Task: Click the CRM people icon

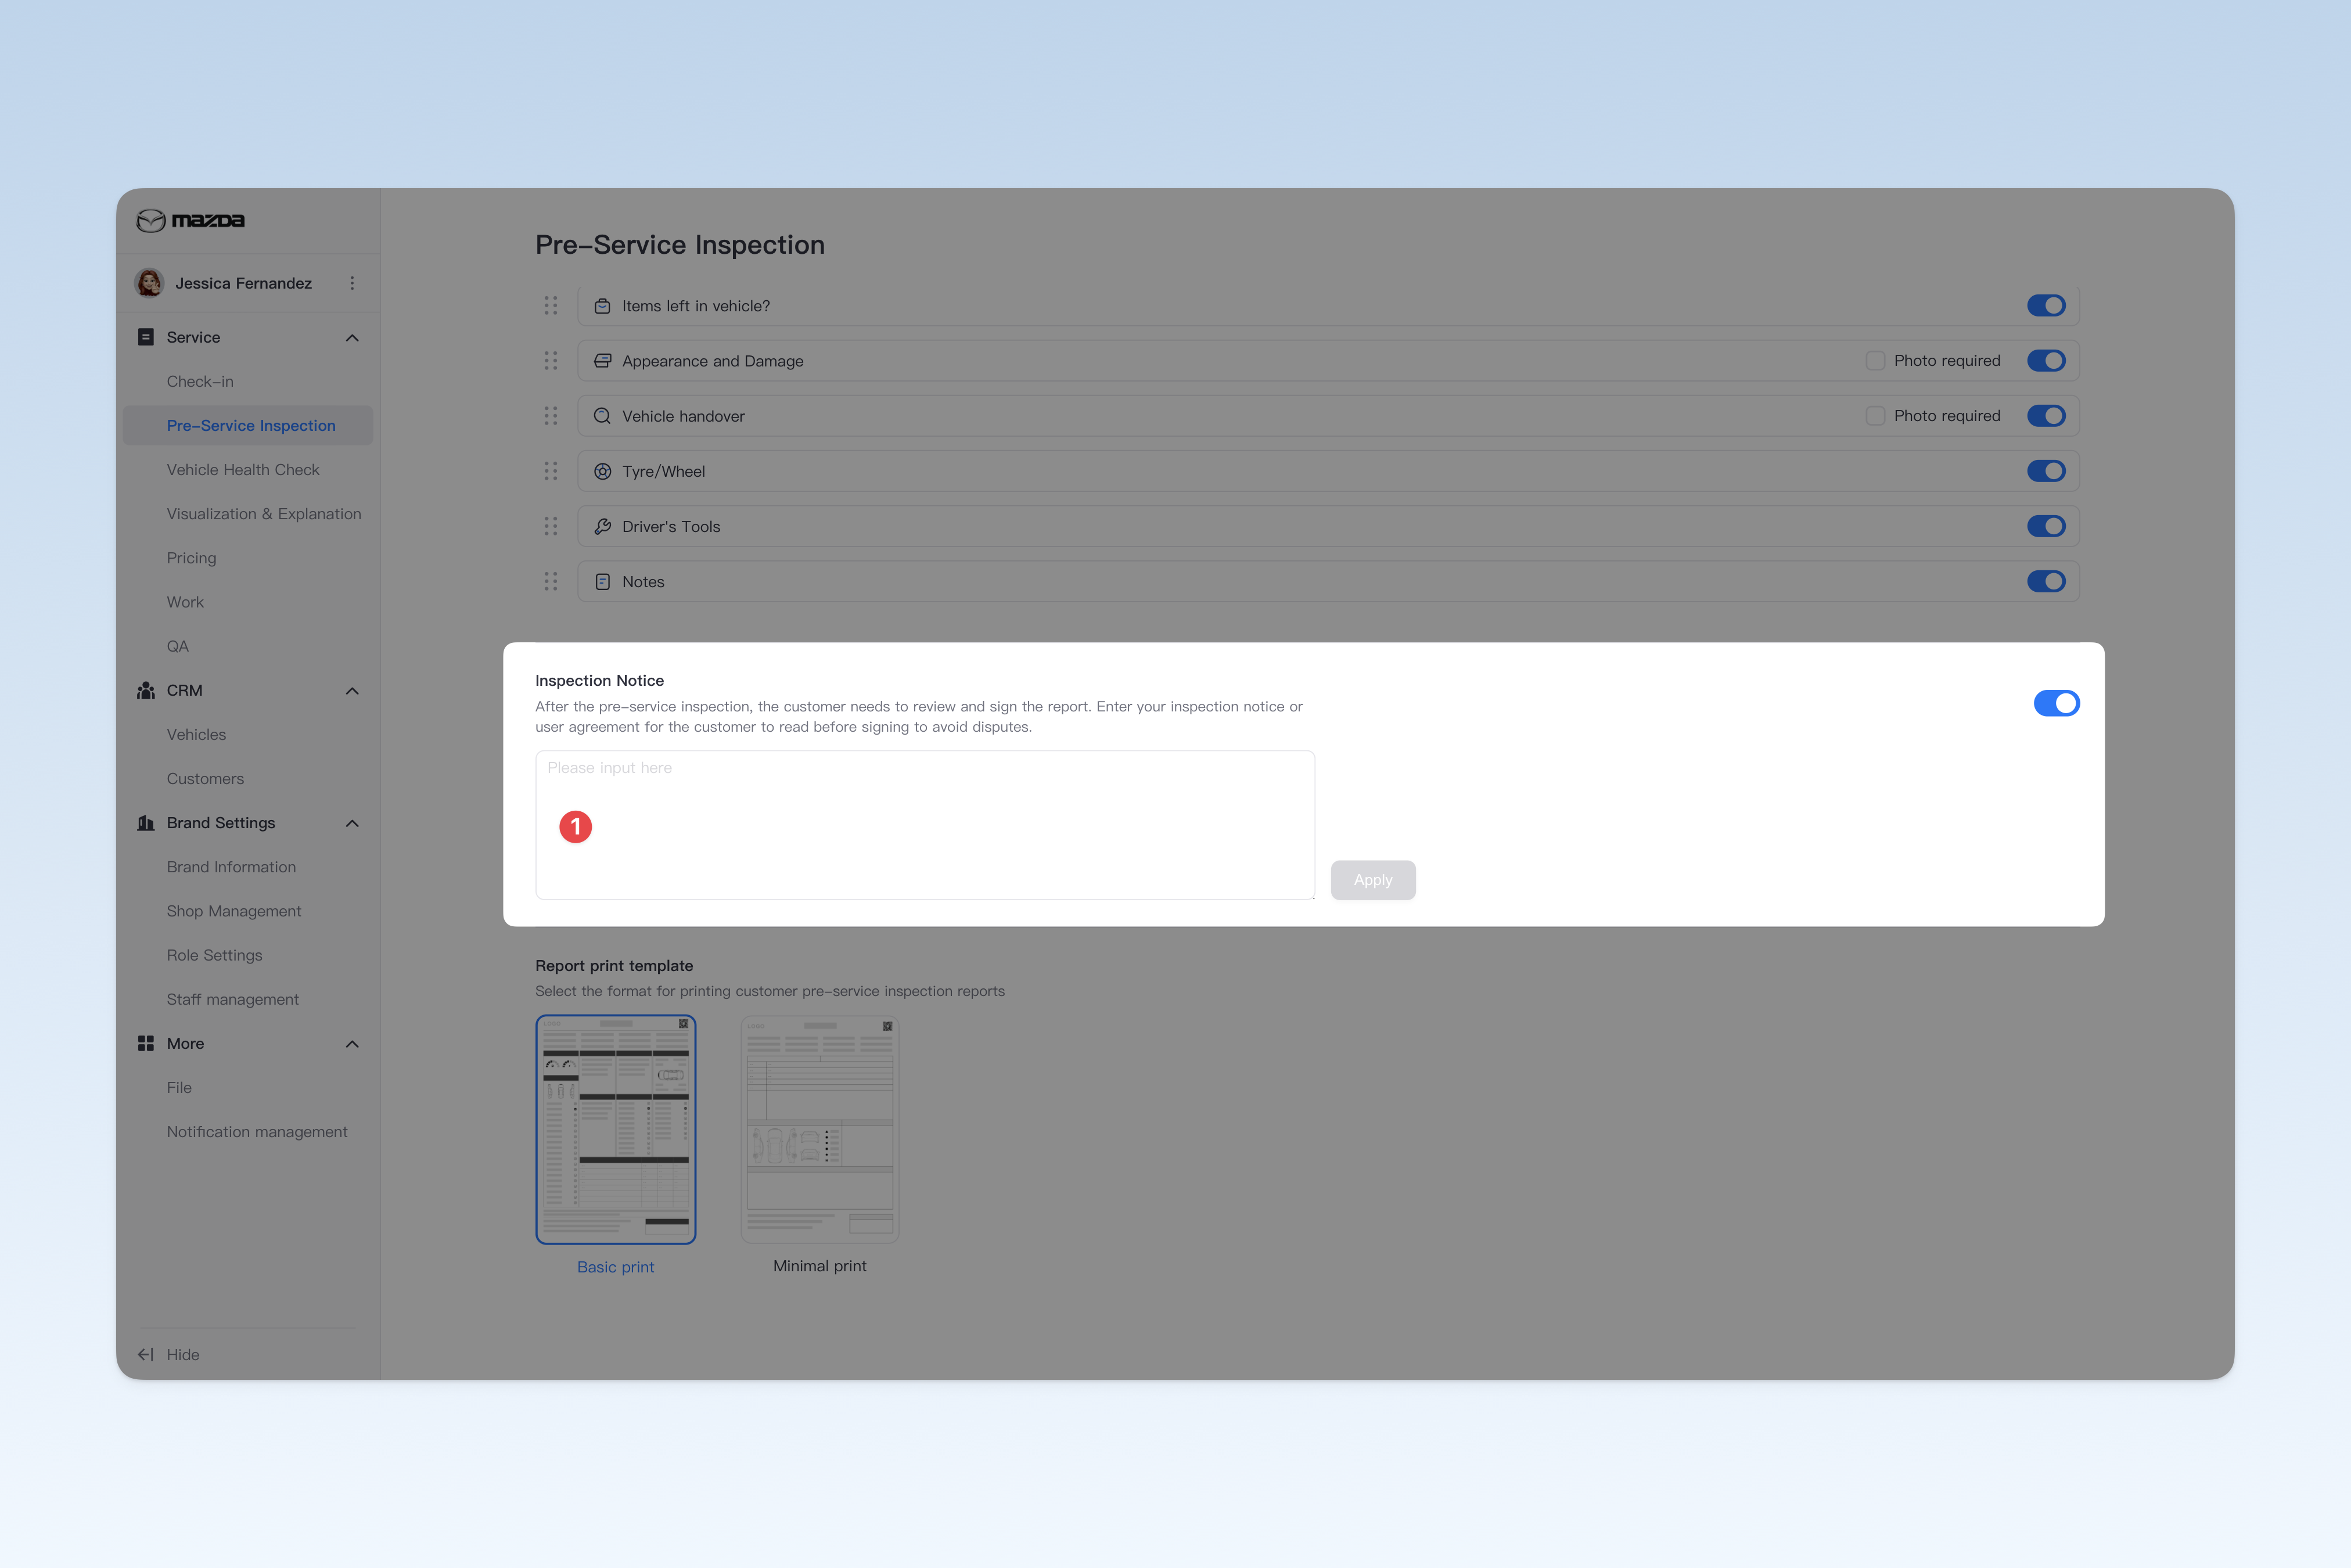Action: (146, 690)
